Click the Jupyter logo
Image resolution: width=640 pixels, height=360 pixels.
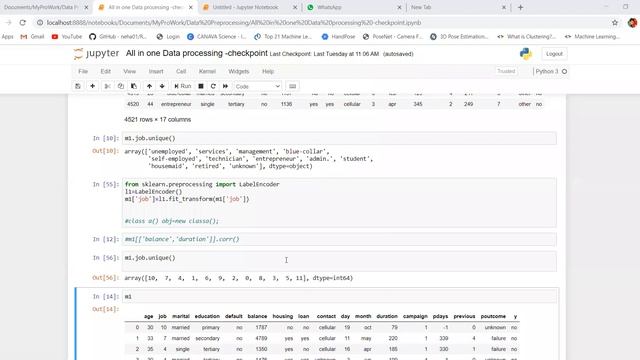tap(96, 53)
